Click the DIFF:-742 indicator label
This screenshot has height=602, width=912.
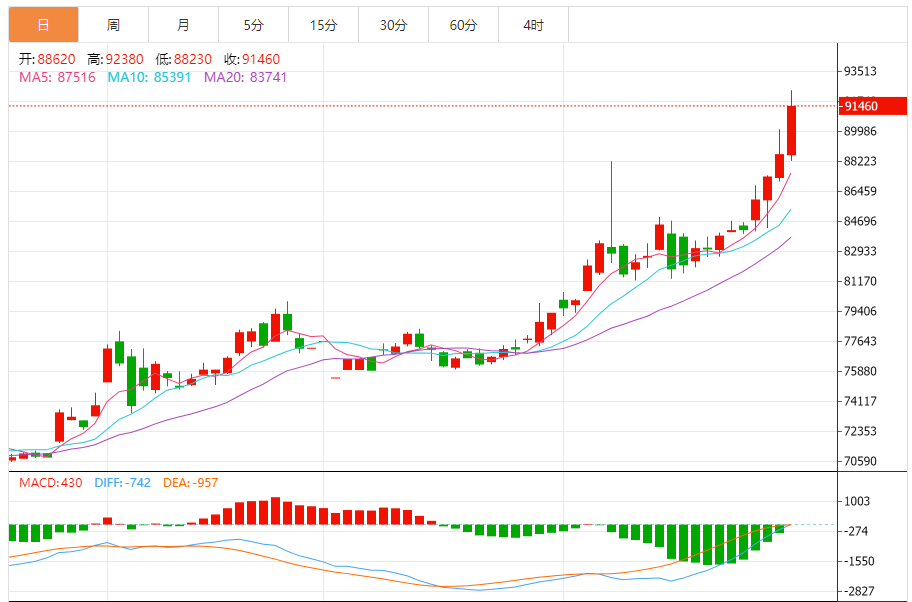(123, 483)
